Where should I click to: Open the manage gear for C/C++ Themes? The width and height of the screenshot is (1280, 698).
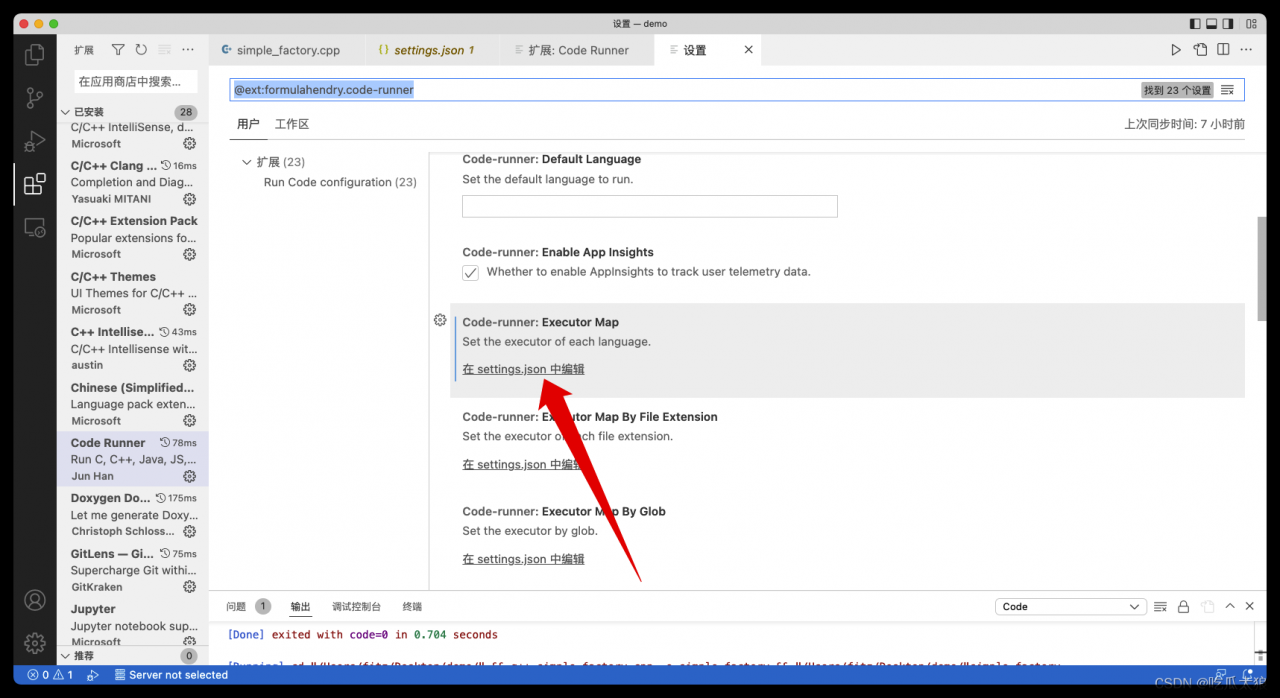click(189, 310)
